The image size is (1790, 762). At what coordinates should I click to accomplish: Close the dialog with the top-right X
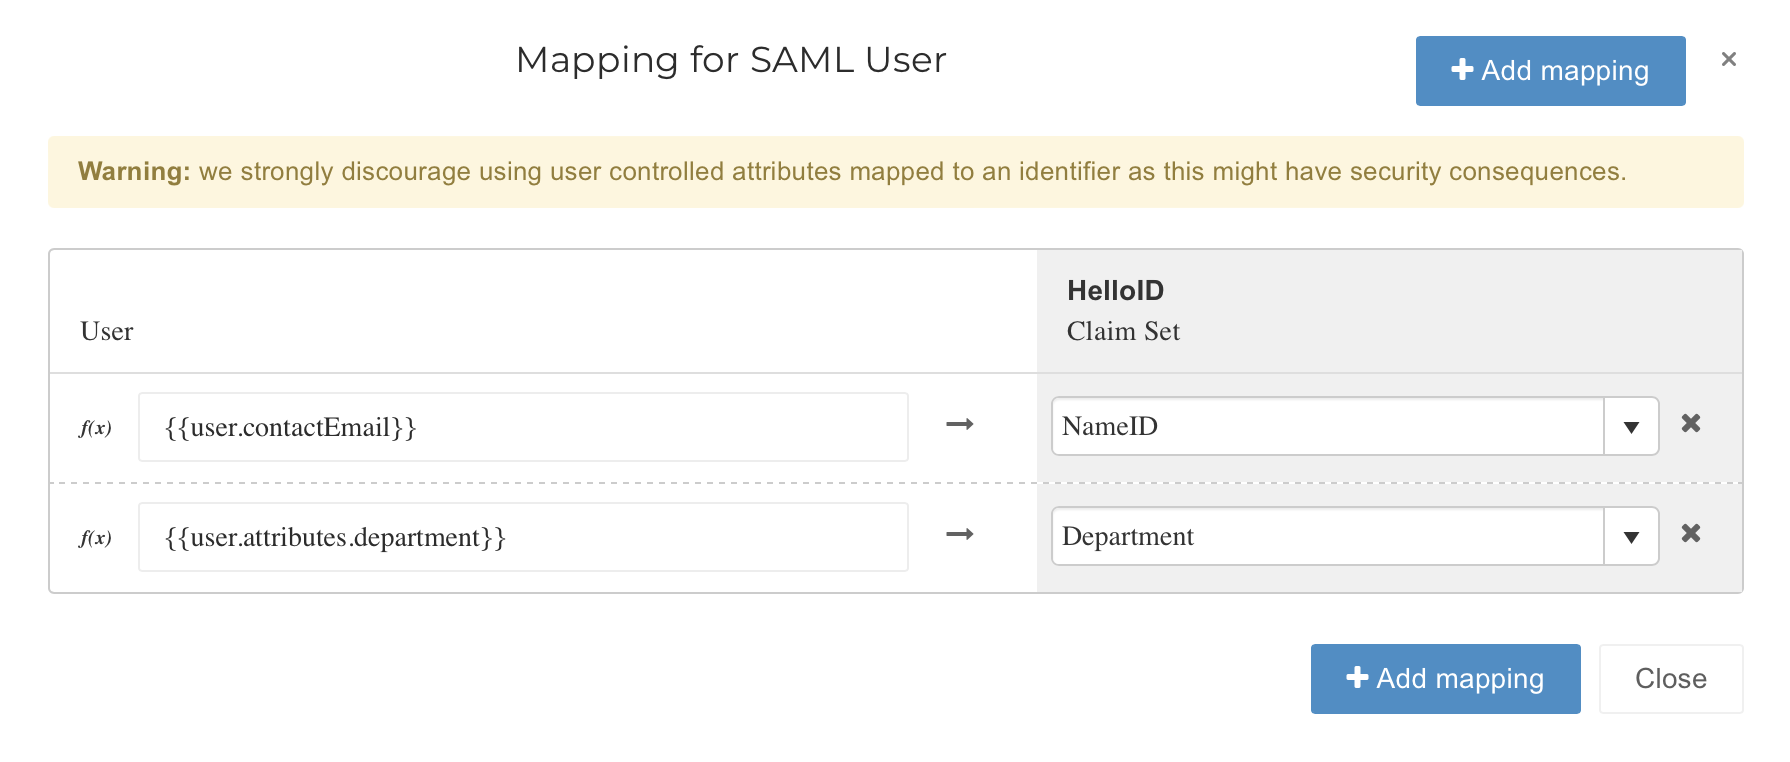(x=1728, y=59)
